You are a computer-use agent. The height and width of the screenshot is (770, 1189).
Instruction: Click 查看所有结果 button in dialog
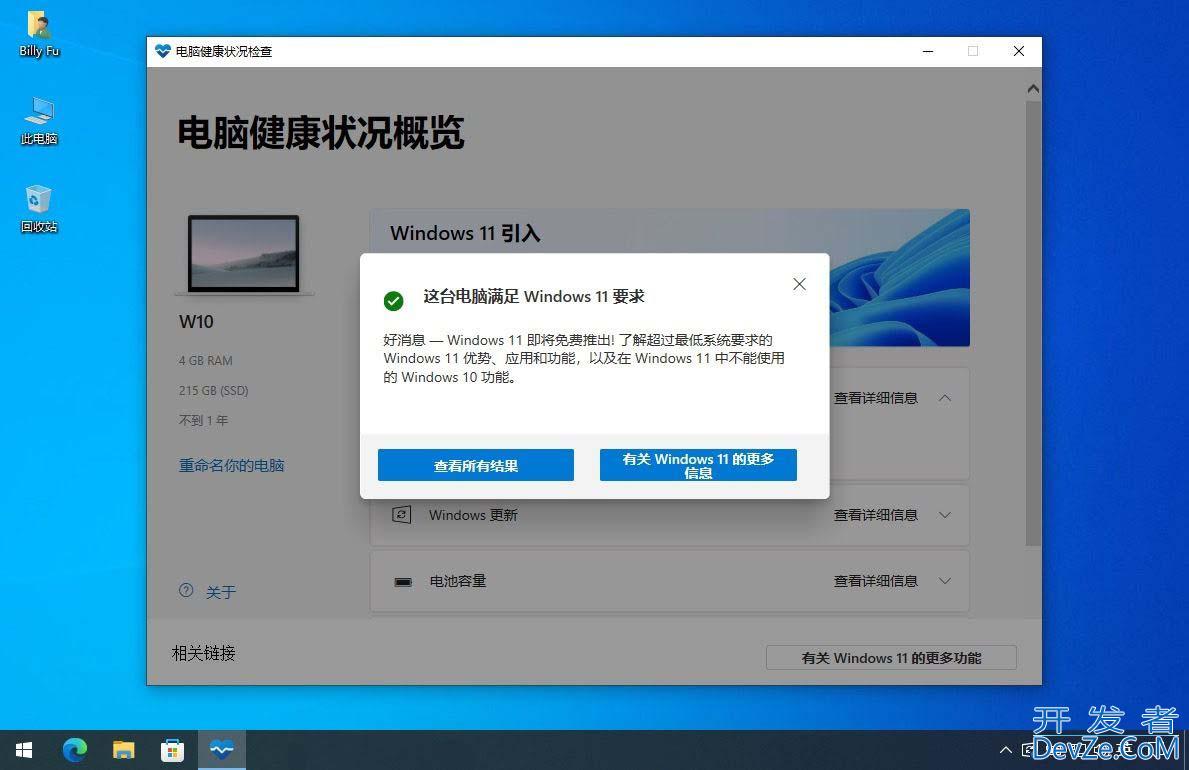[x=475, y=465]
